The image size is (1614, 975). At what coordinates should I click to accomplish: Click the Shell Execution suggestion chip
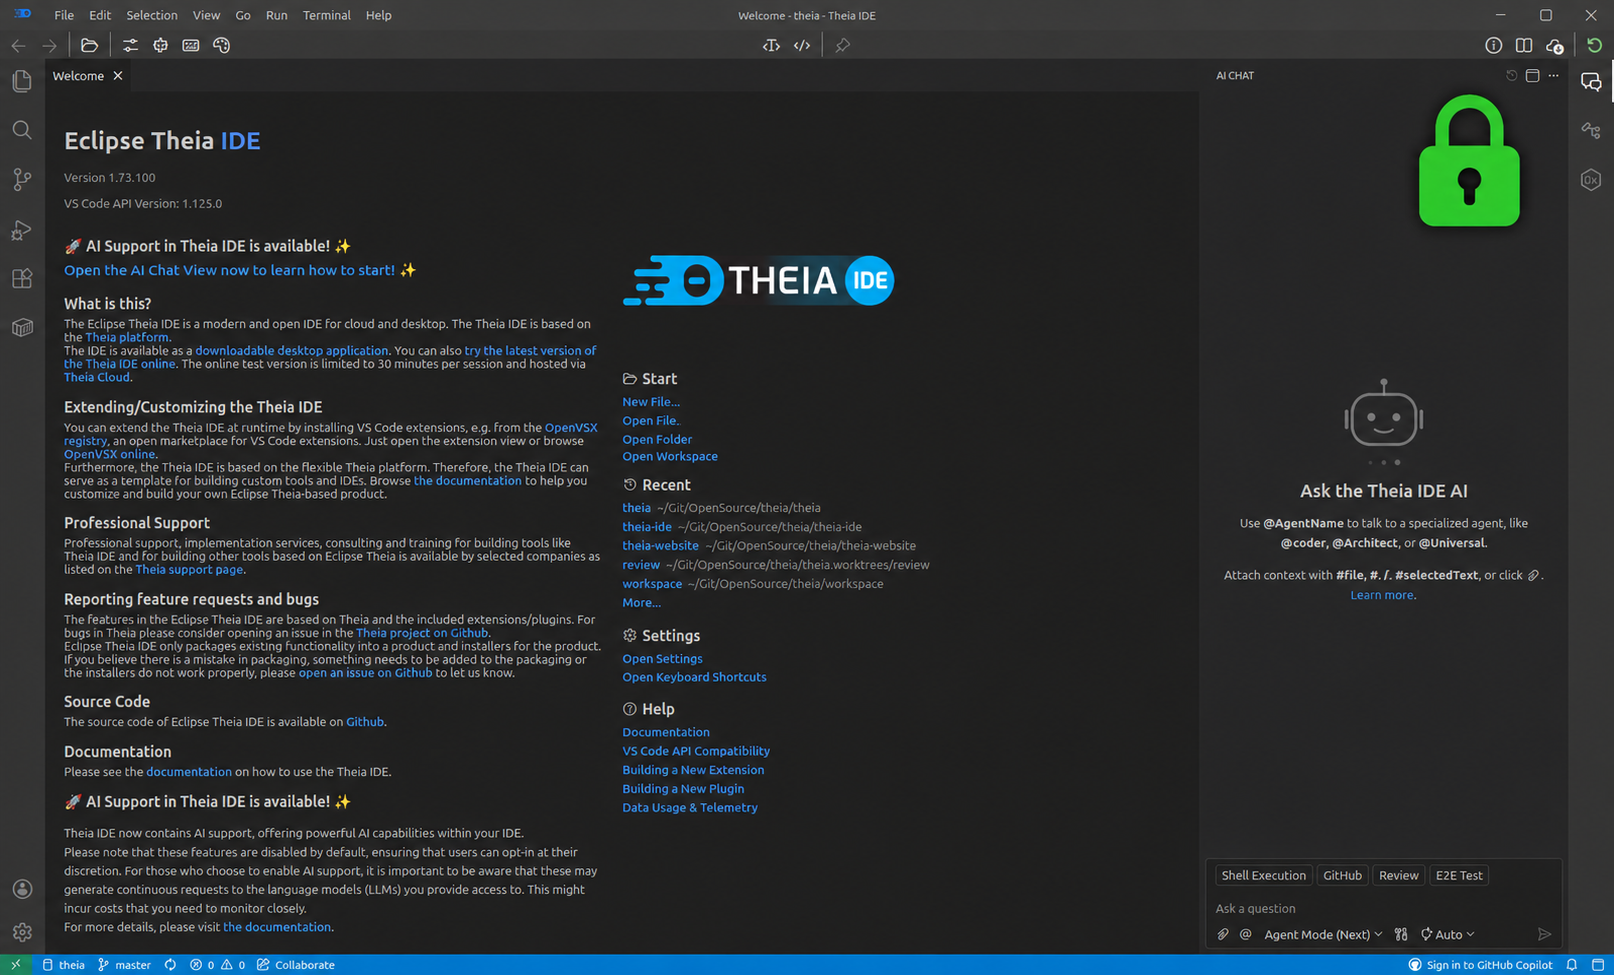[1263, 875]
